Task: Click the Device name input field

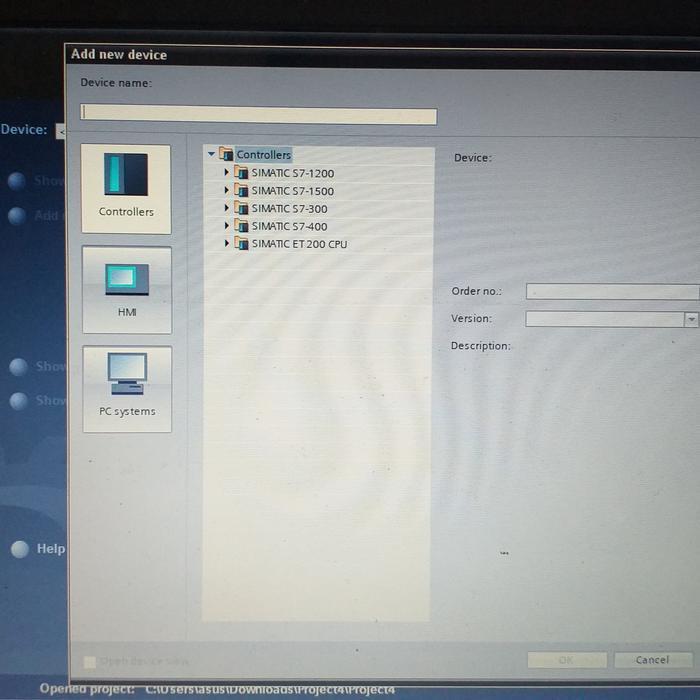Action: tap(258, 115)
